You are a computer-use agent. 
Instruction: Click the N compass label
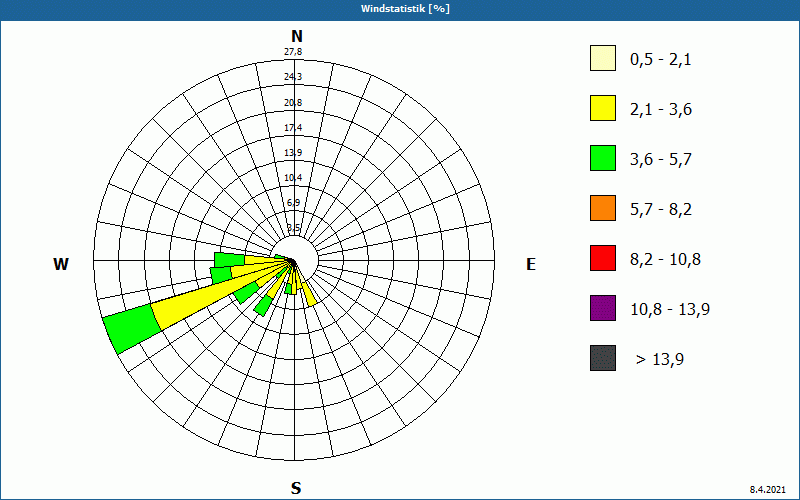(297, 37)
